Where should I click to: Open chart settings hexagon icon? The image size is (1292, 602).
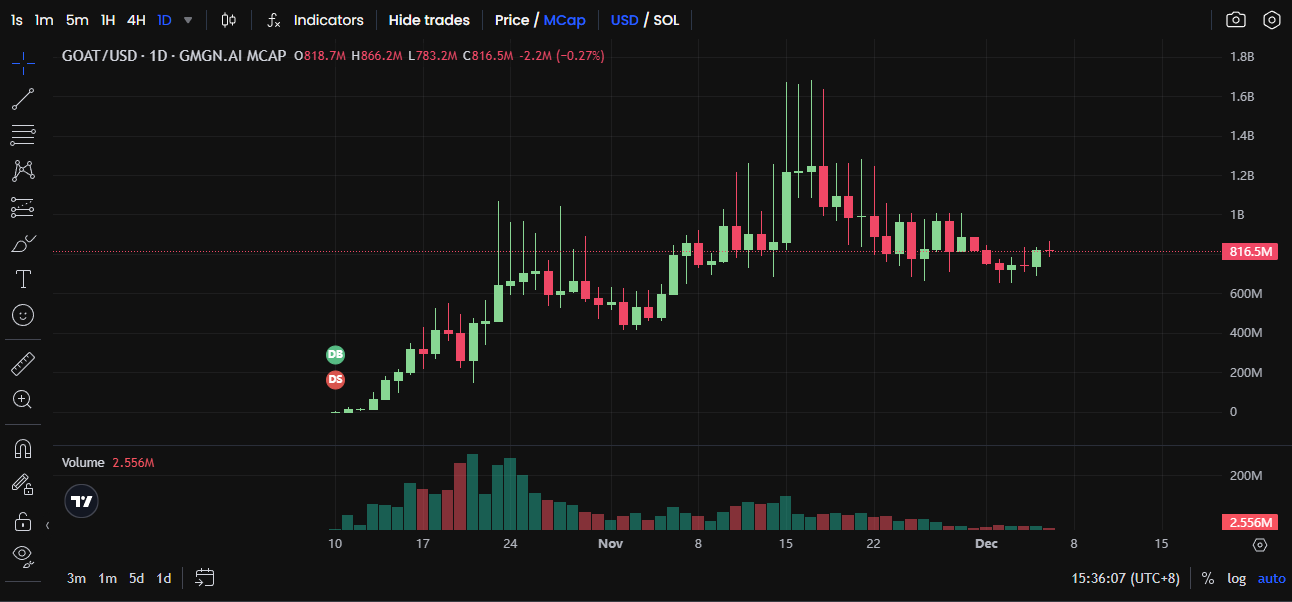1271,20
